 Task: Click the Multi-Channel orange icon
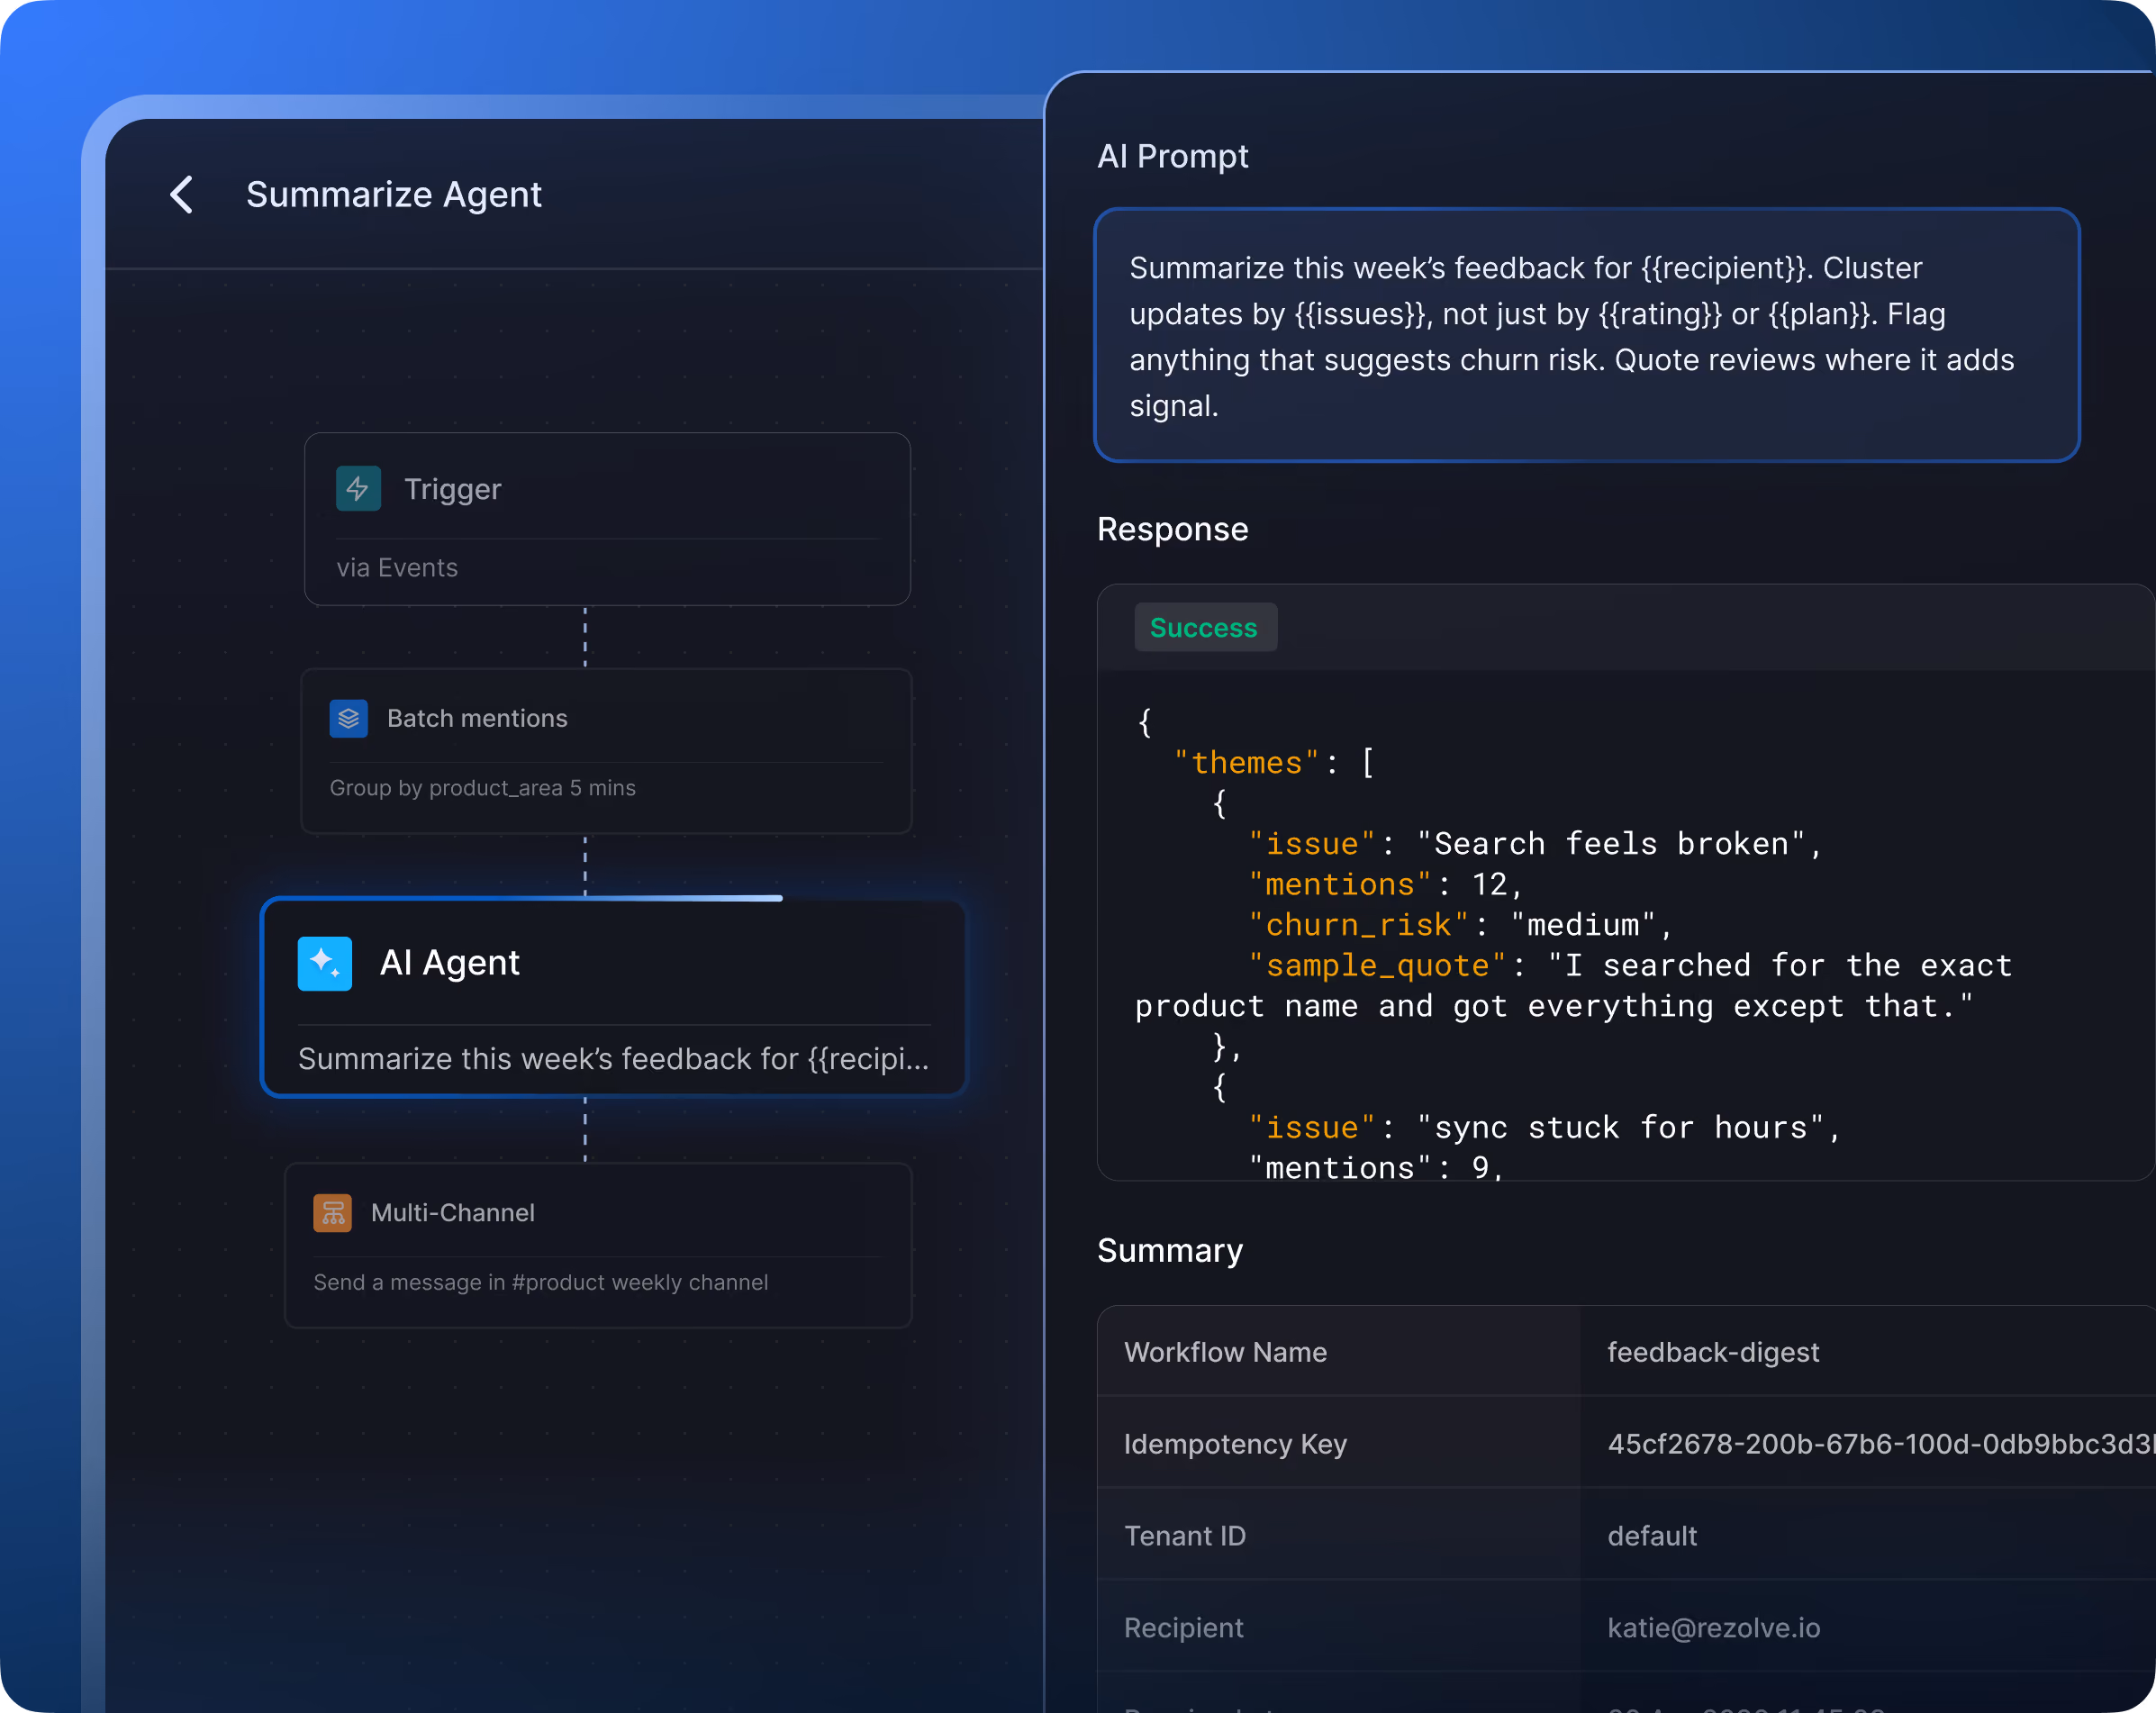332,1213
